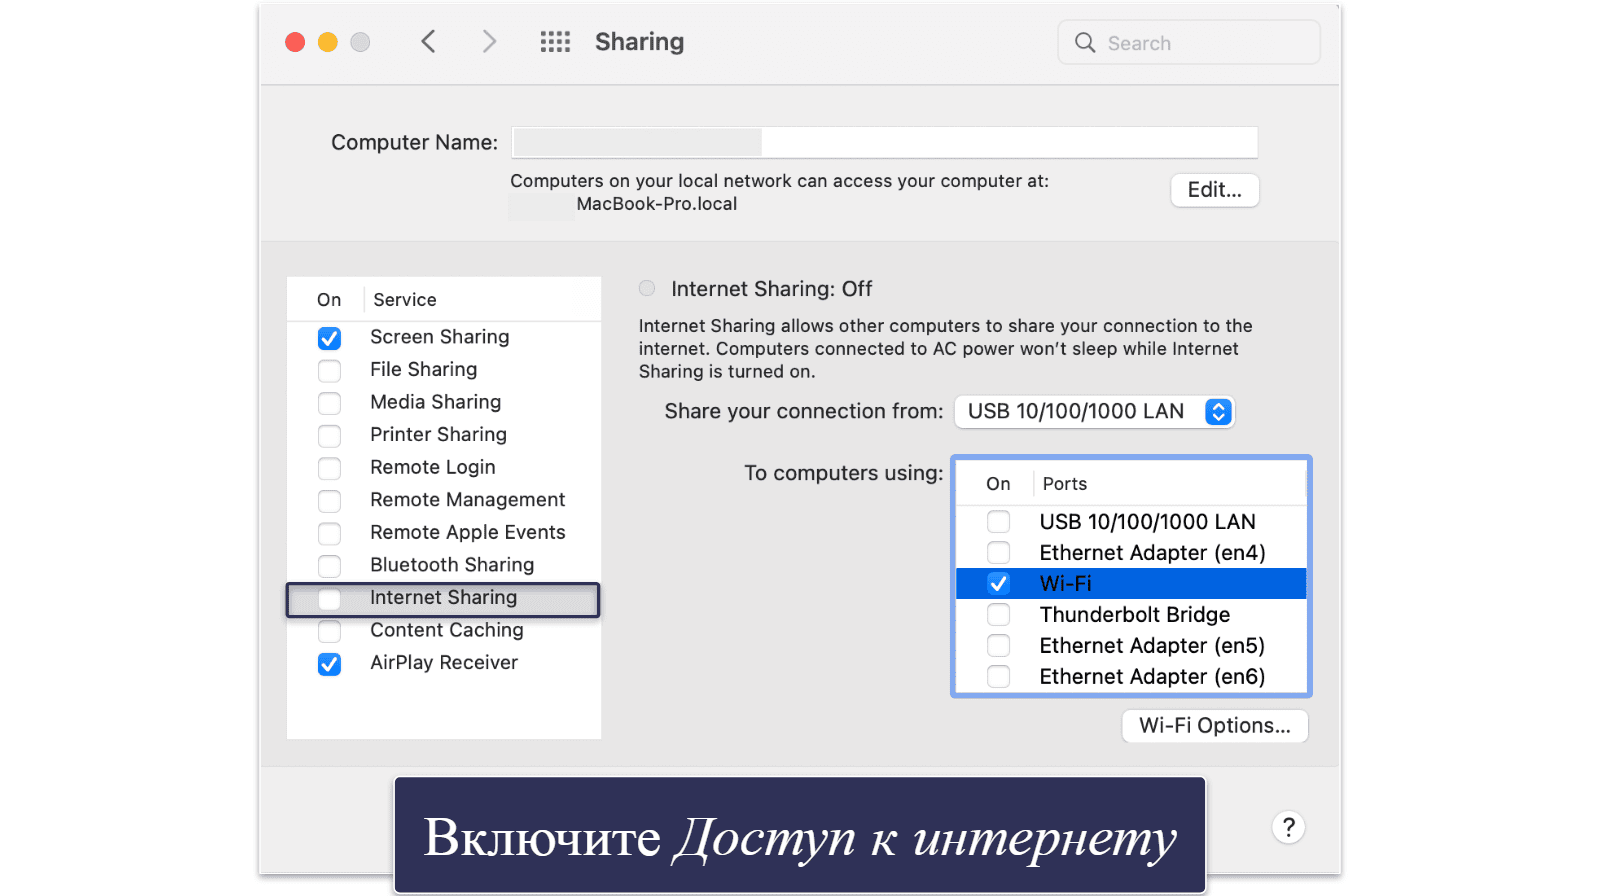The width and height of the screenshot is (1599, 896).
Task: Enable the File Sharing checkbox
Action: [x=329, y=371]
